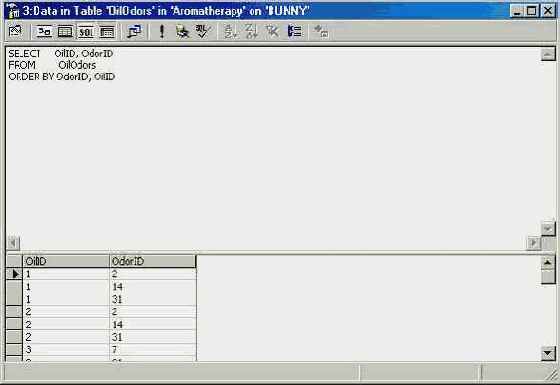Click row selector for OilID 3, OdorID 7 row
The height and width of the screenshot is (385, 560).
coord(14,349)
